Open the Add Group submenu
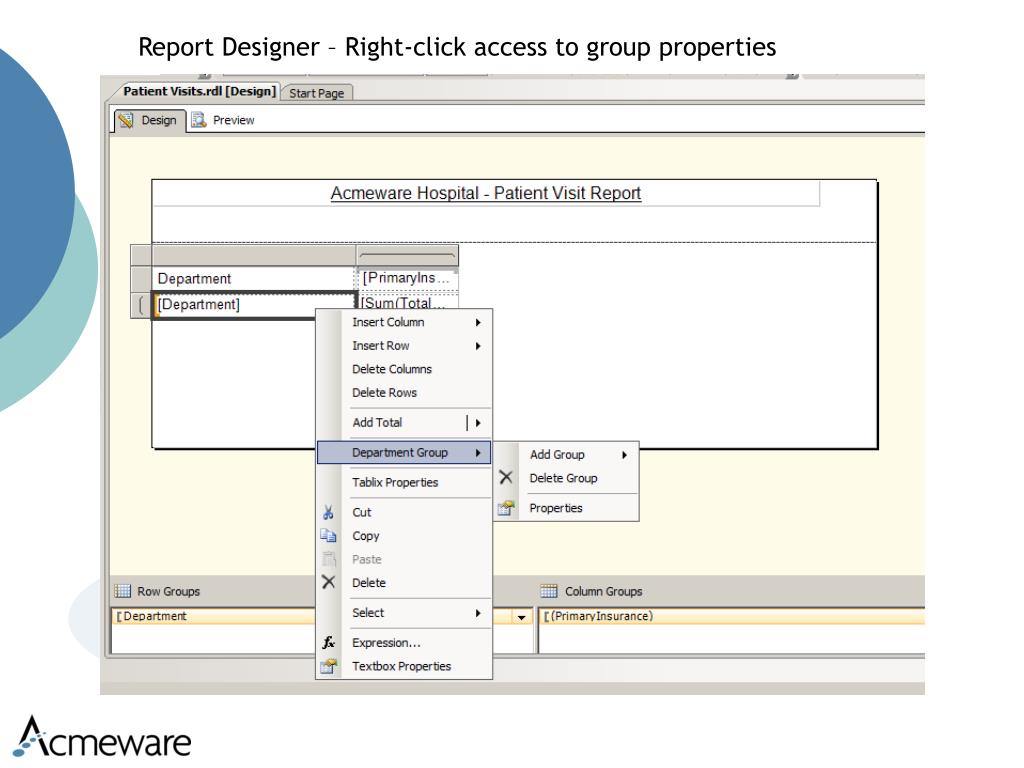Screen dimensions: 1024x768 pos(566,455)
